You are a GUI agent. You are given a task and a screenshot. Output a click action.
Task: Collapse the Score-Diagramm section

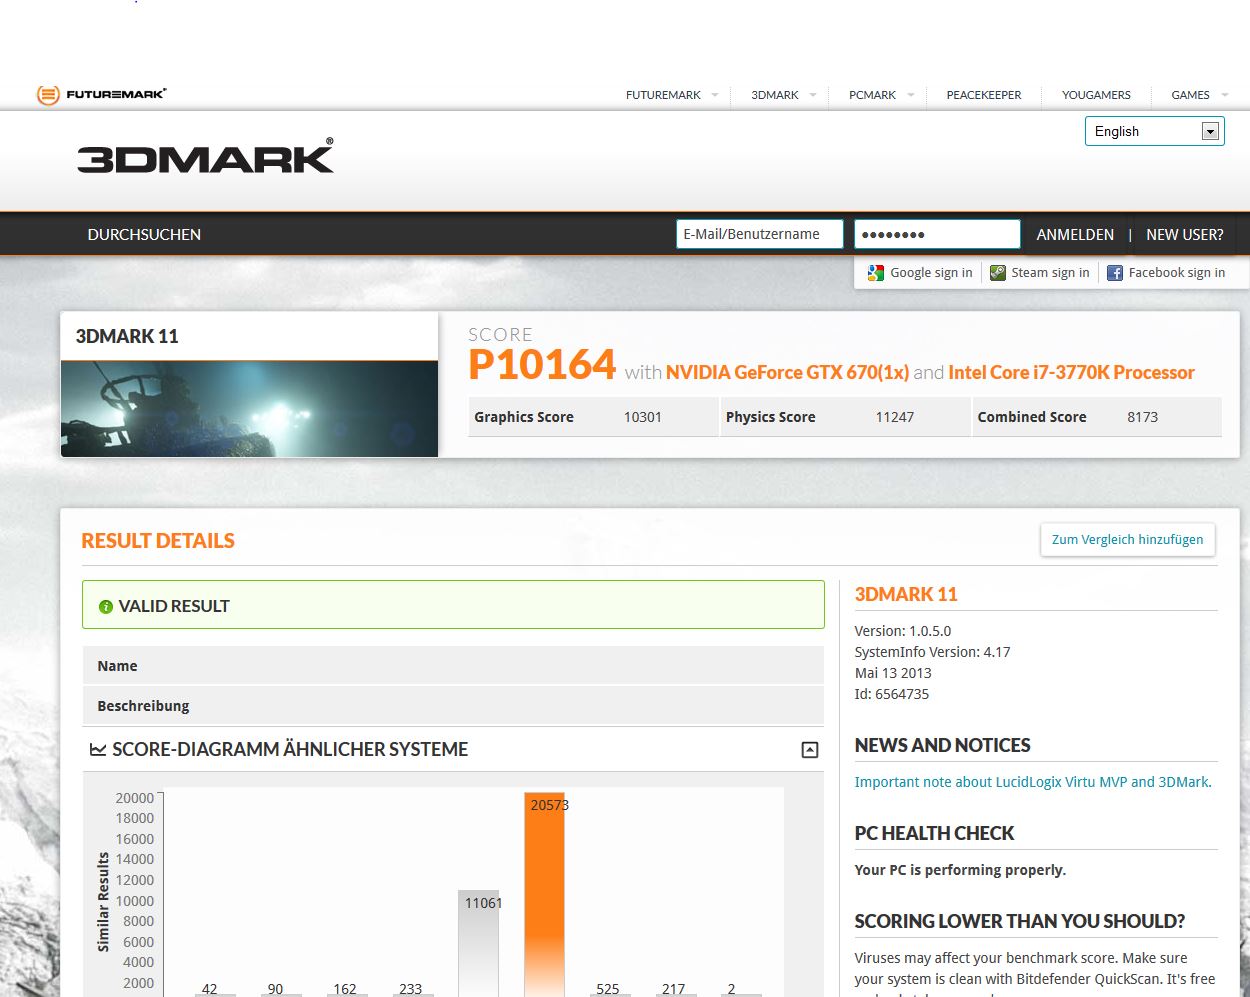[x=810, y=750]
